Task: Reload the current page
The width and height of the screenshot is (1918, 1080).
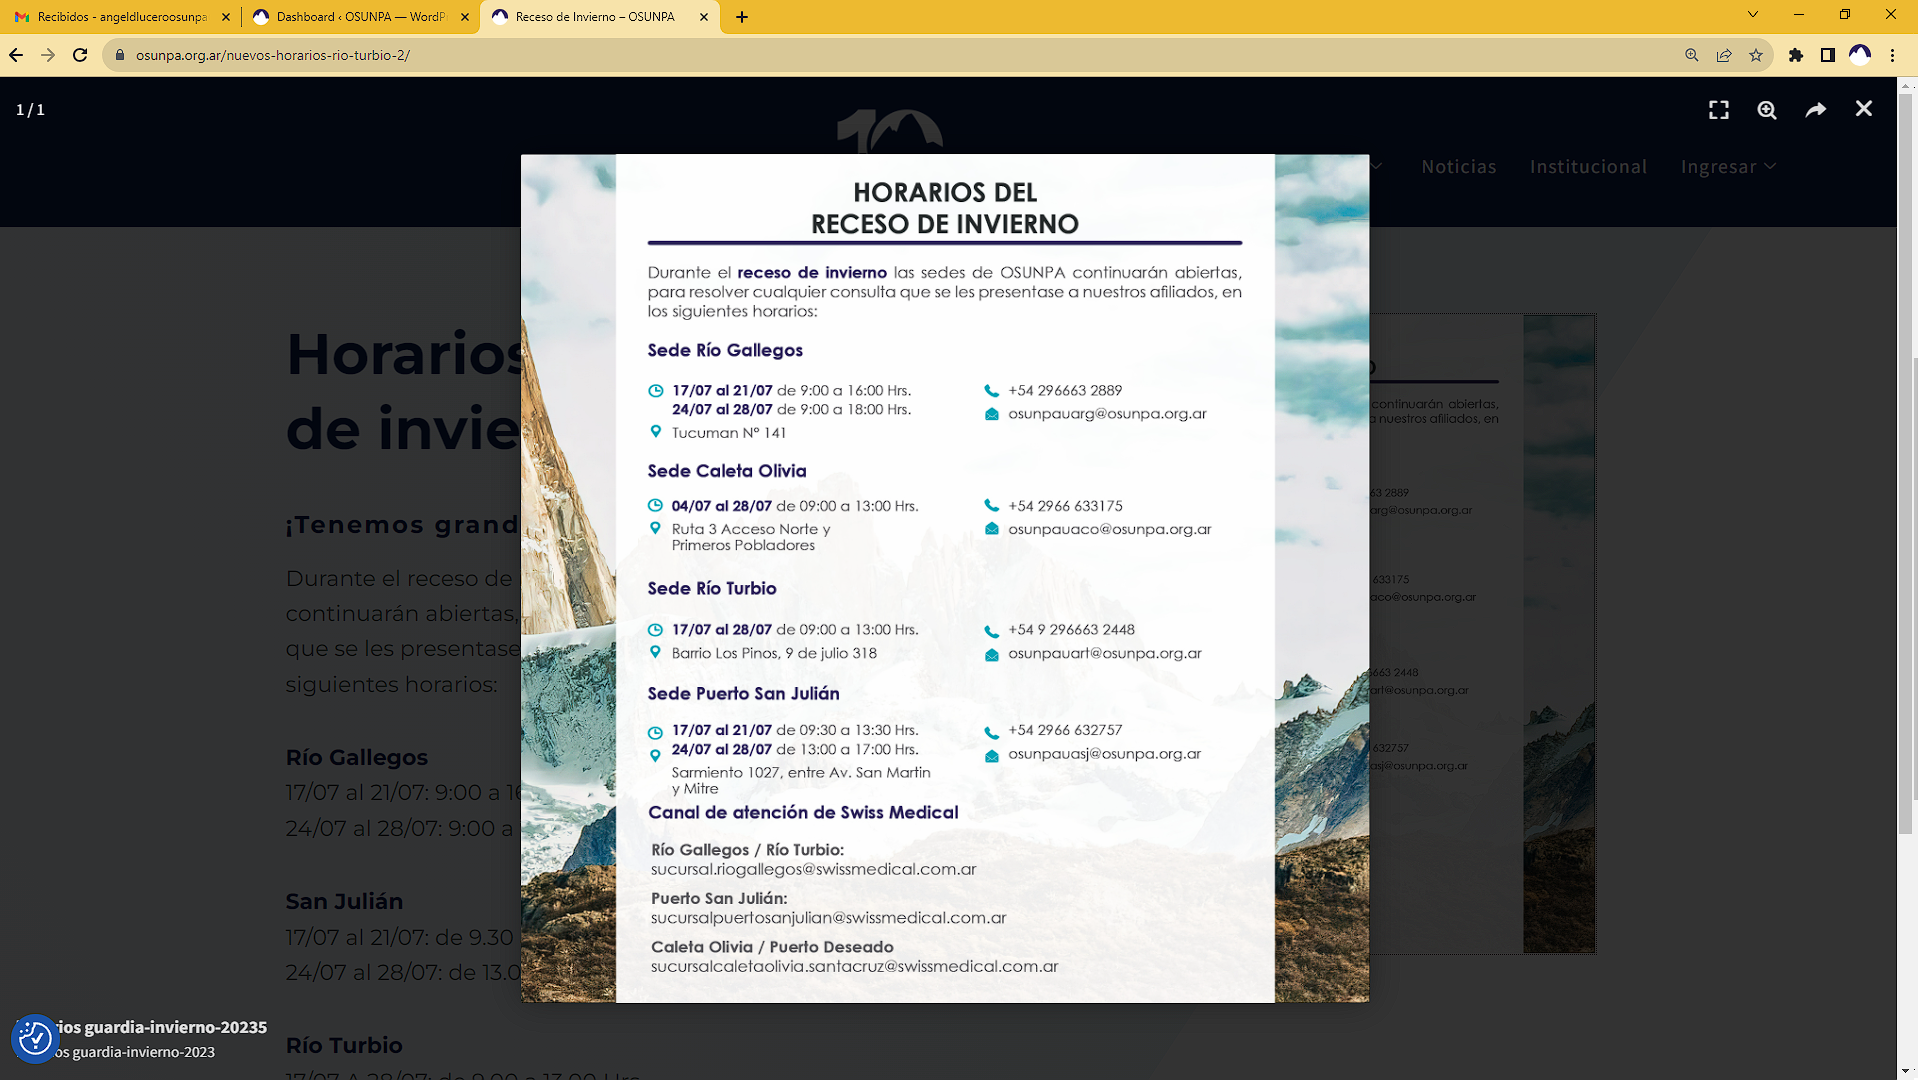Action: point(80,55)
